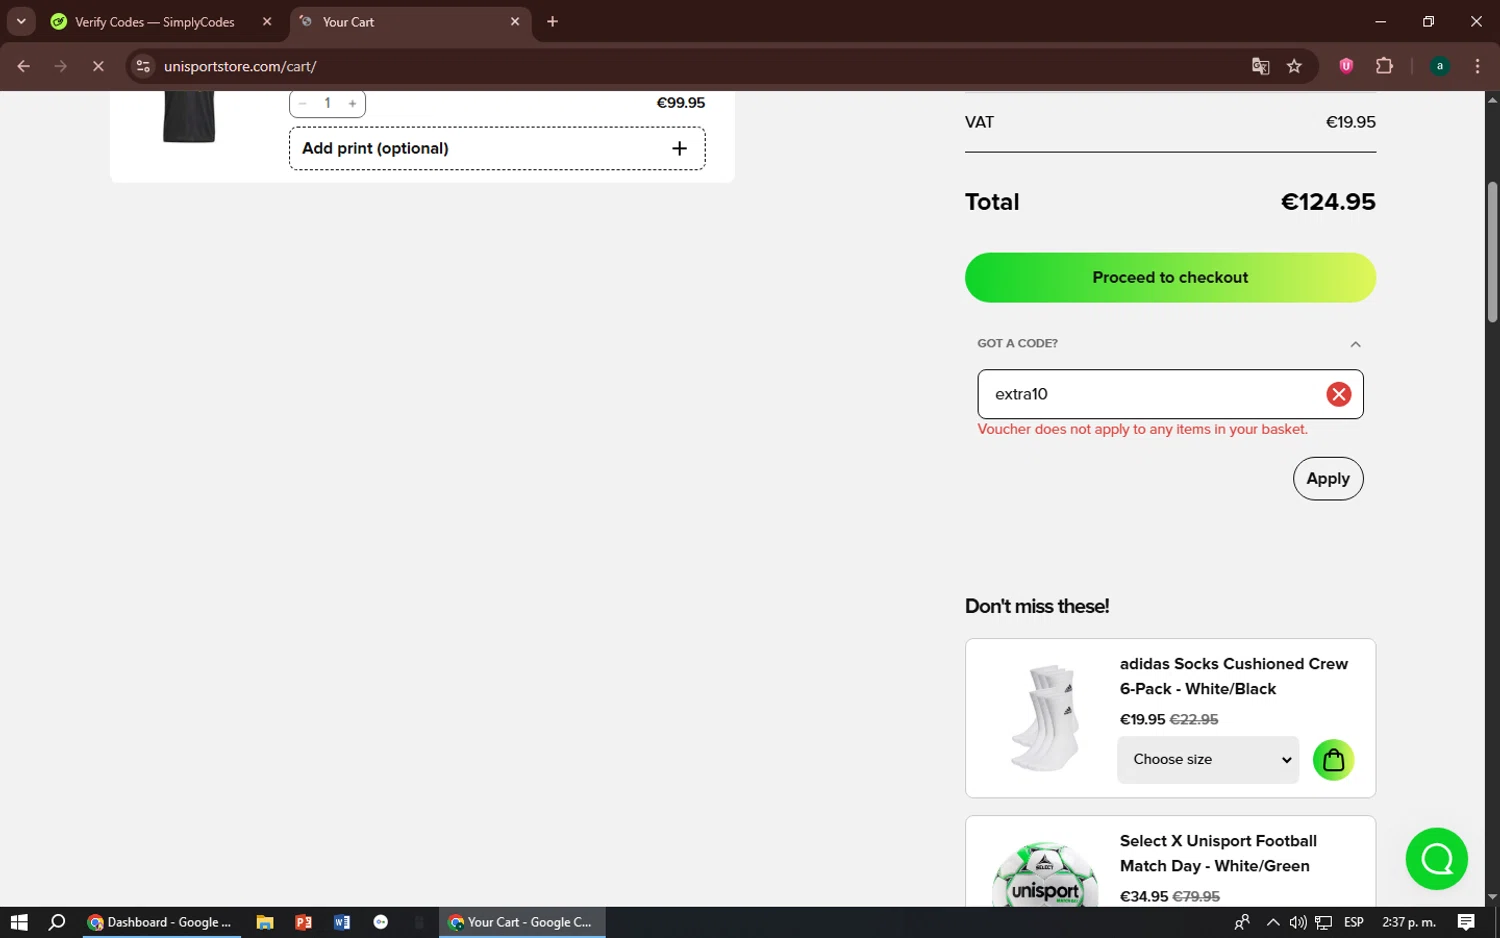Clear the extra10 voucher code field
Image resolution: width=1500 pixels, height=938 pixels.
pyautogui.click(x=1338, y=394)
